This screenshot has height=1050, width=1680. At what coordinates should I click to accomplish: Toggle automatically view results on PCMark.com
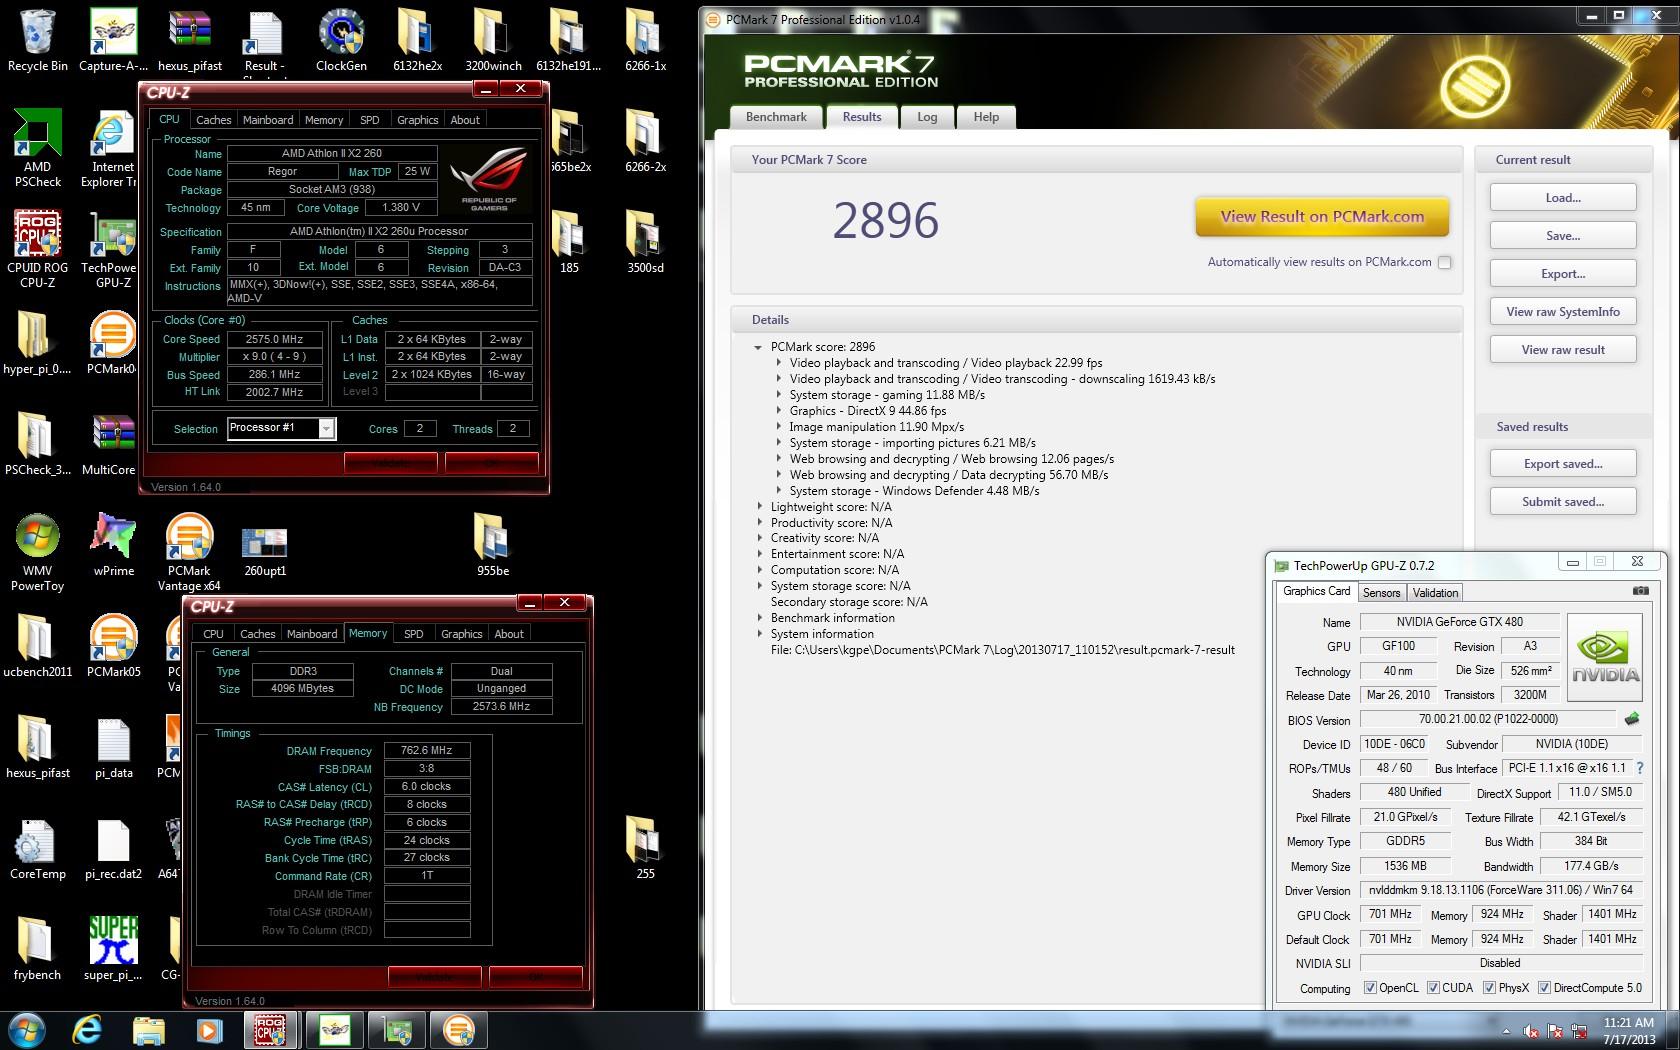(1444, 262)
